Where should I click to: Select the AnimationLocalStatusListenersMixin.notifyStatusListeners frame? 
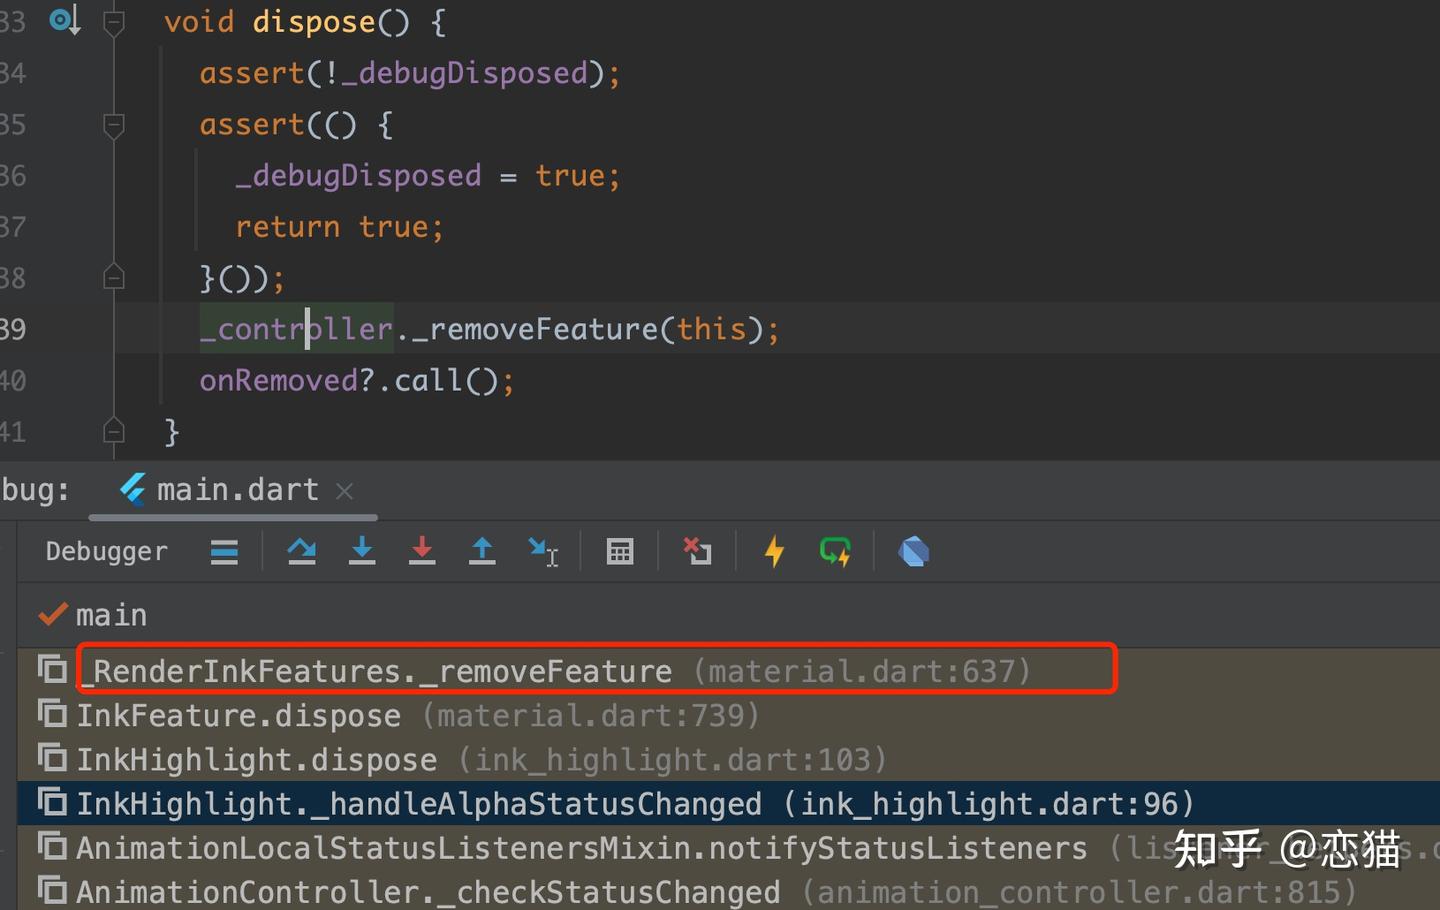[728, 848]
